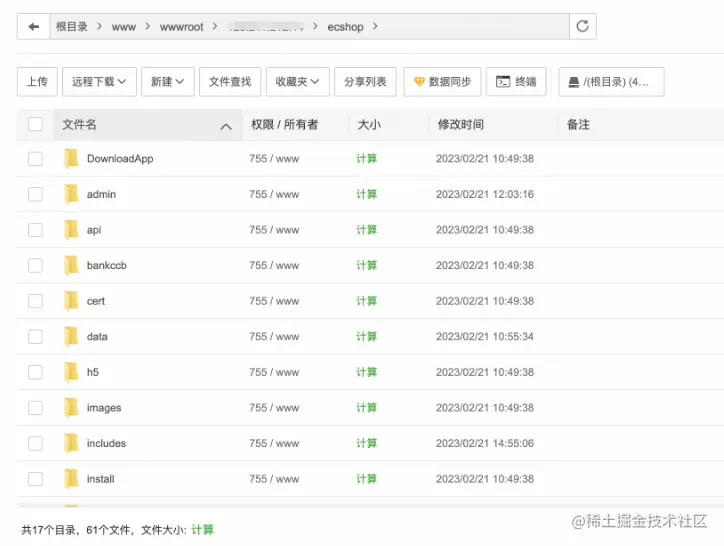The height and width of the screenshot is (546, 724).
Task: Click the 上传 button
Action: pyautogui.click(x=37, y=82)
